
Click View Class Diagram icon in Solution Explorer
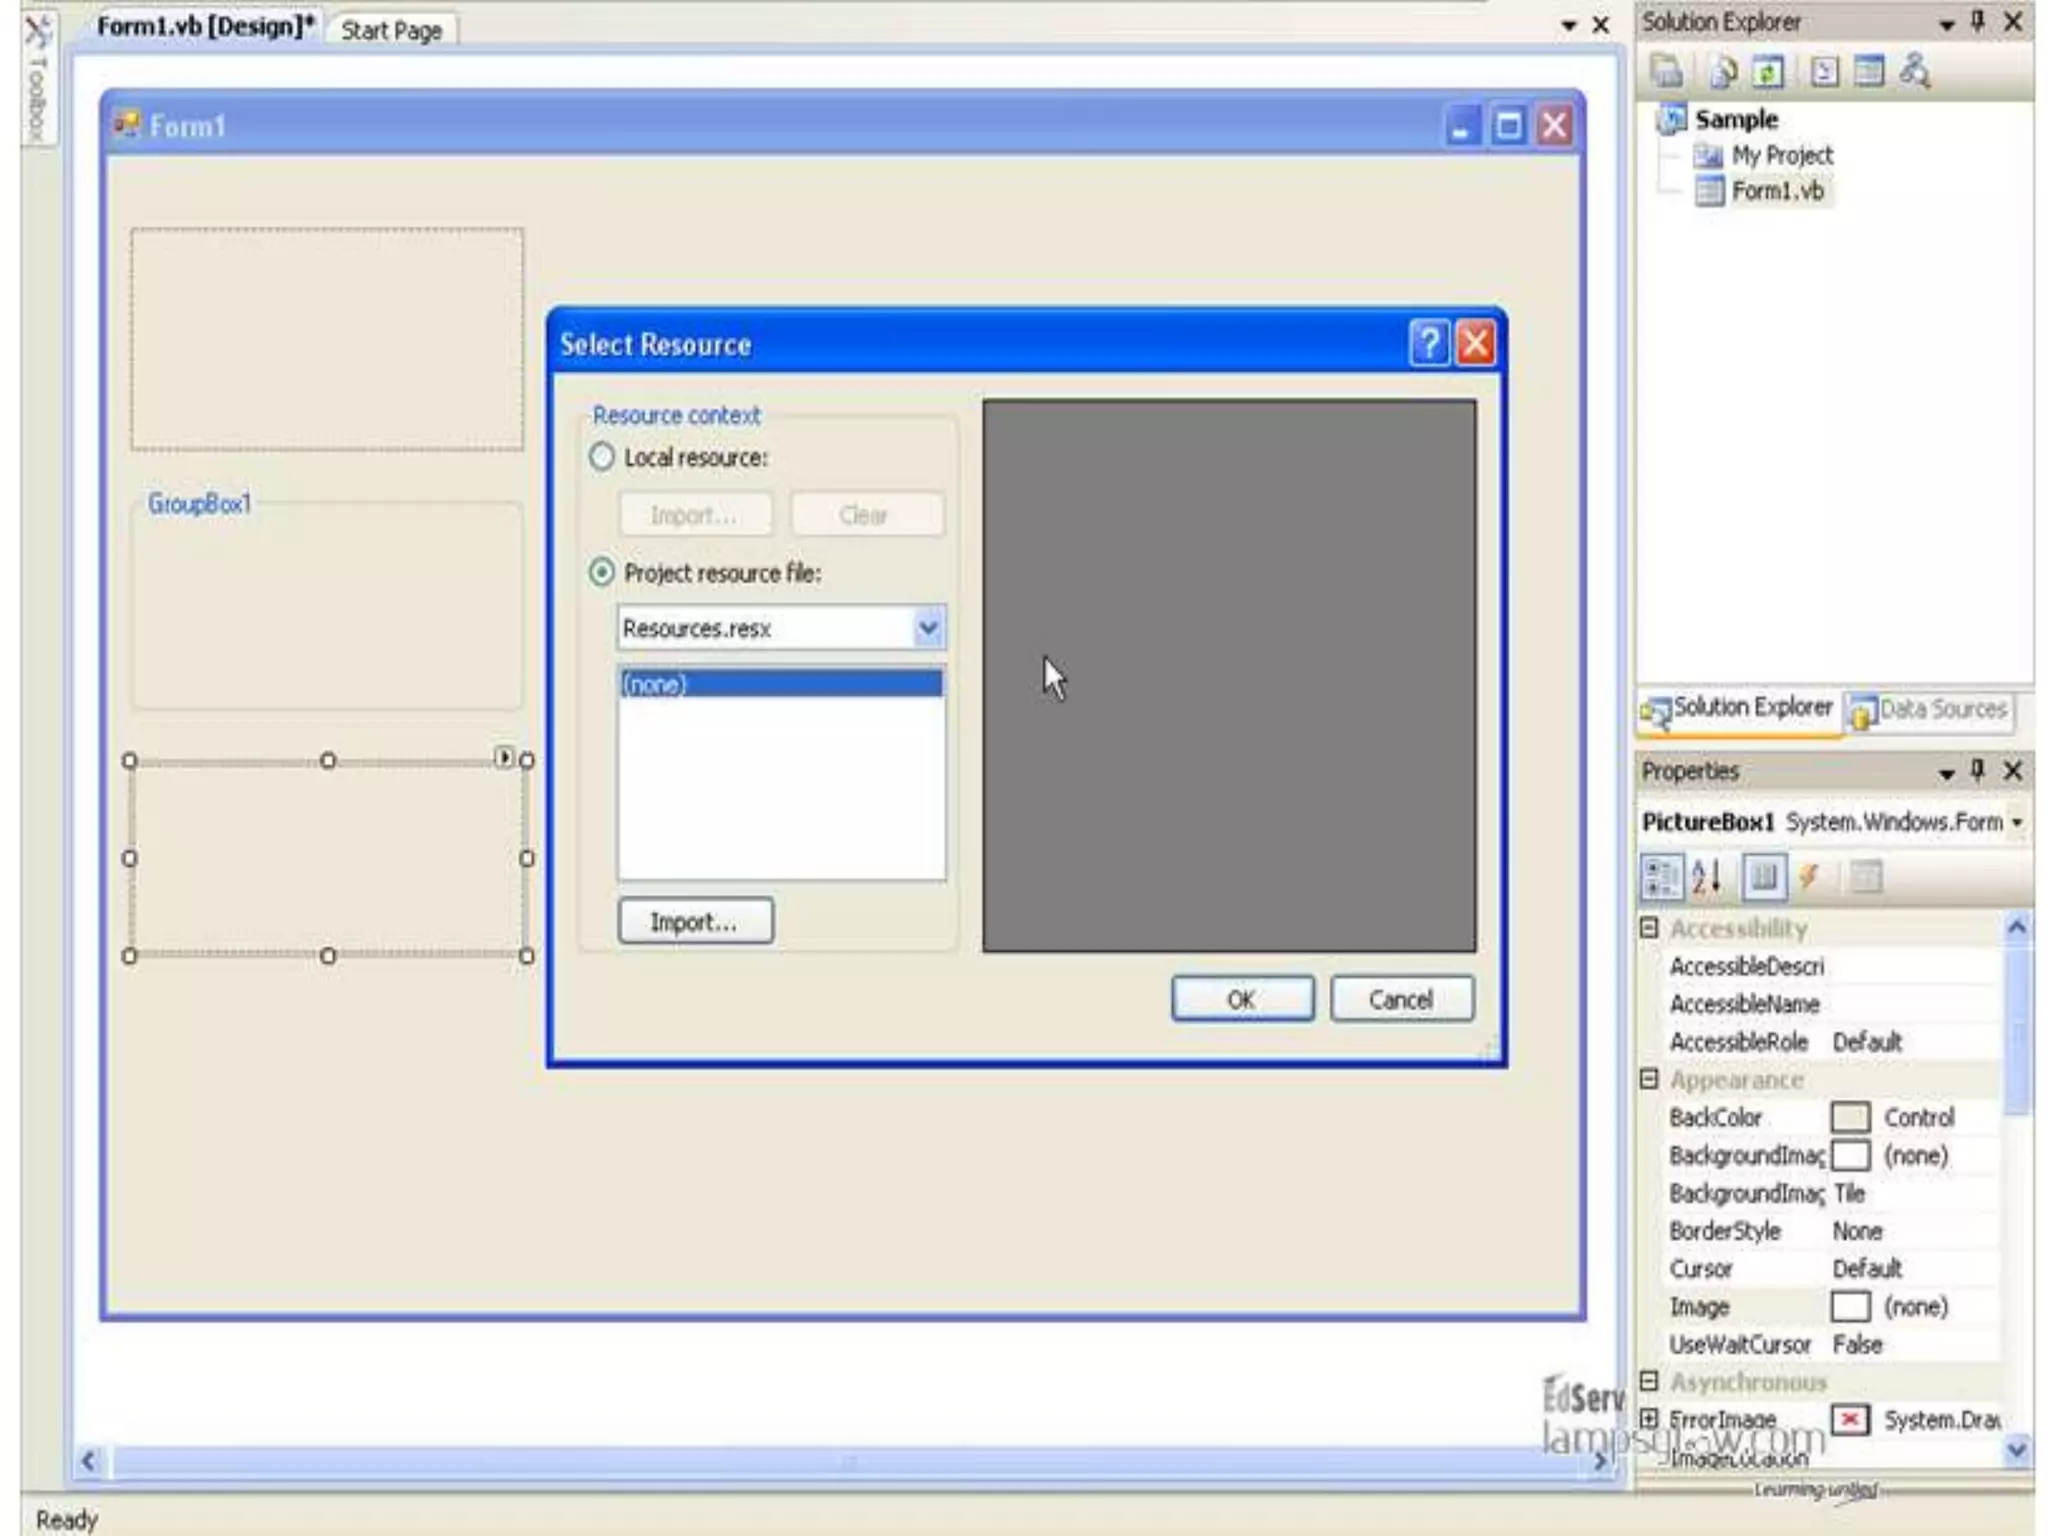[1914, 71]
